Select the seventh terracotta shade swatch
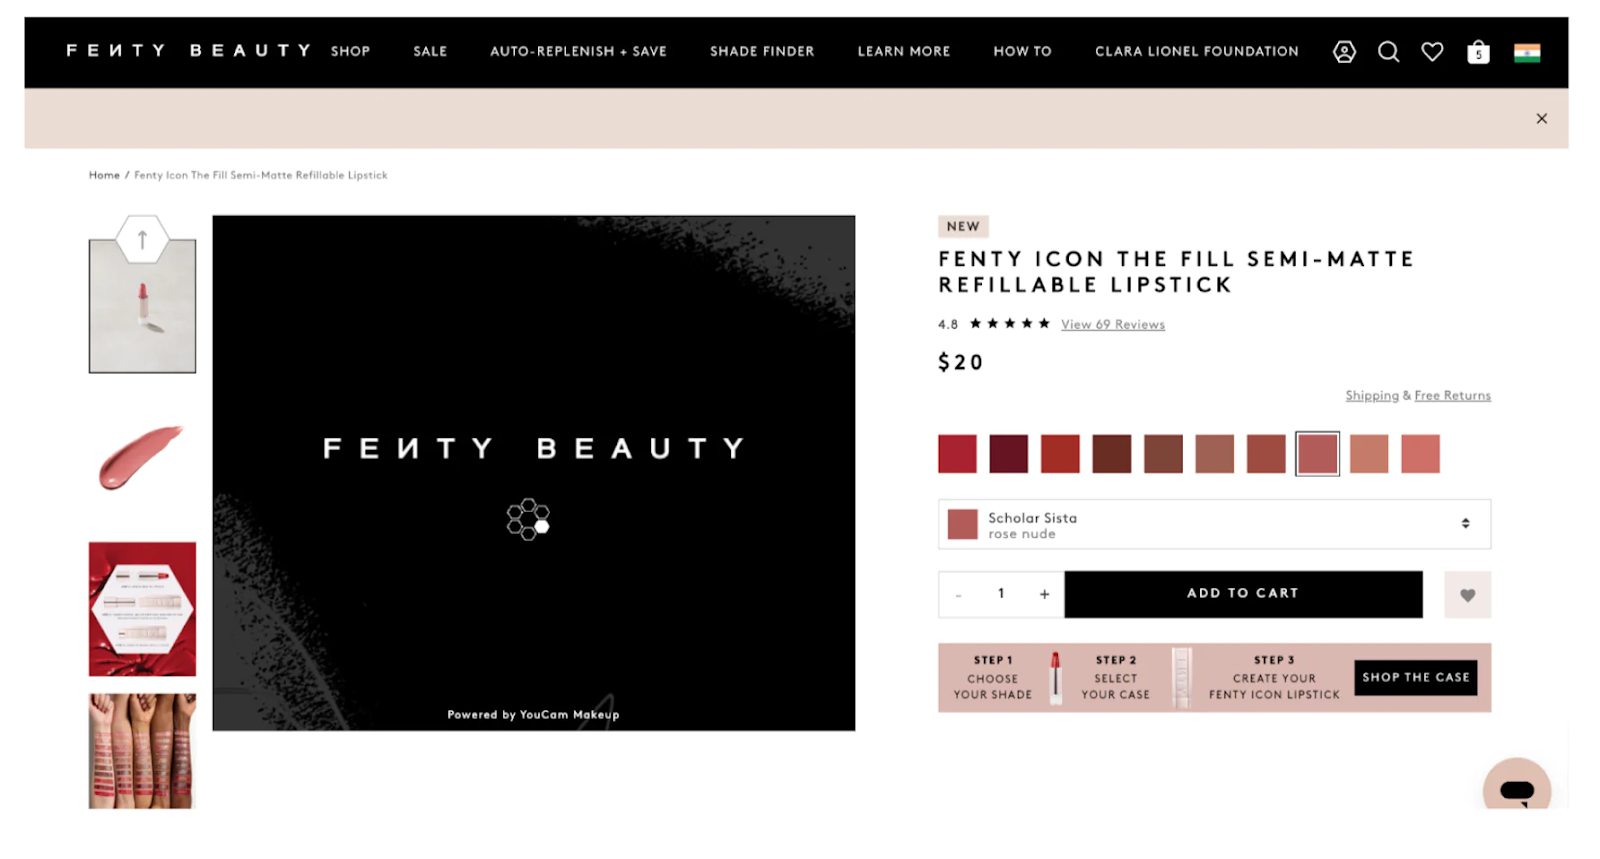Screen dimensions: 1600x859 click(x=1266, y=454)
